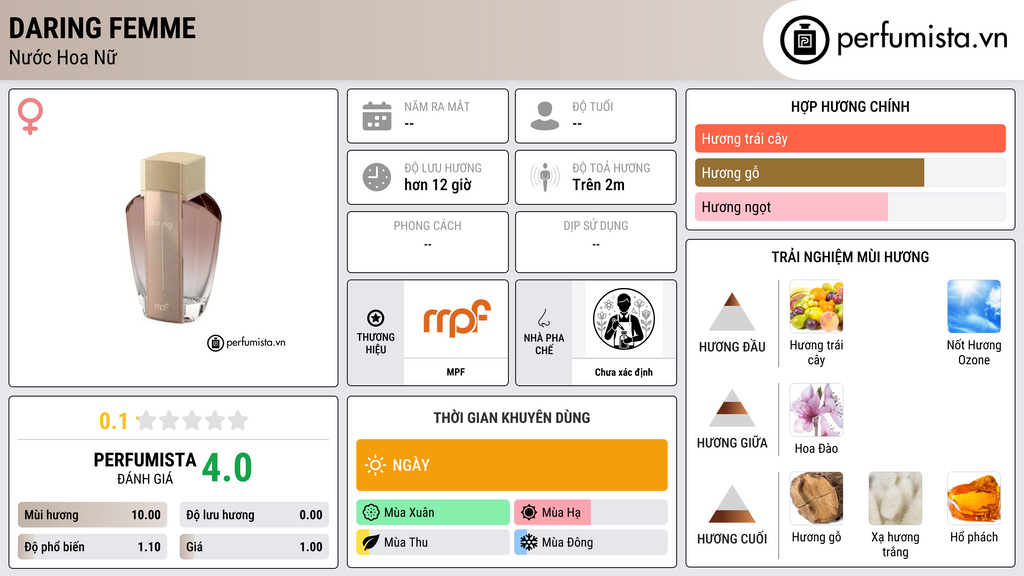
Task: Click the calendar icon for Năm ra mắt
Action: [377, 116]
